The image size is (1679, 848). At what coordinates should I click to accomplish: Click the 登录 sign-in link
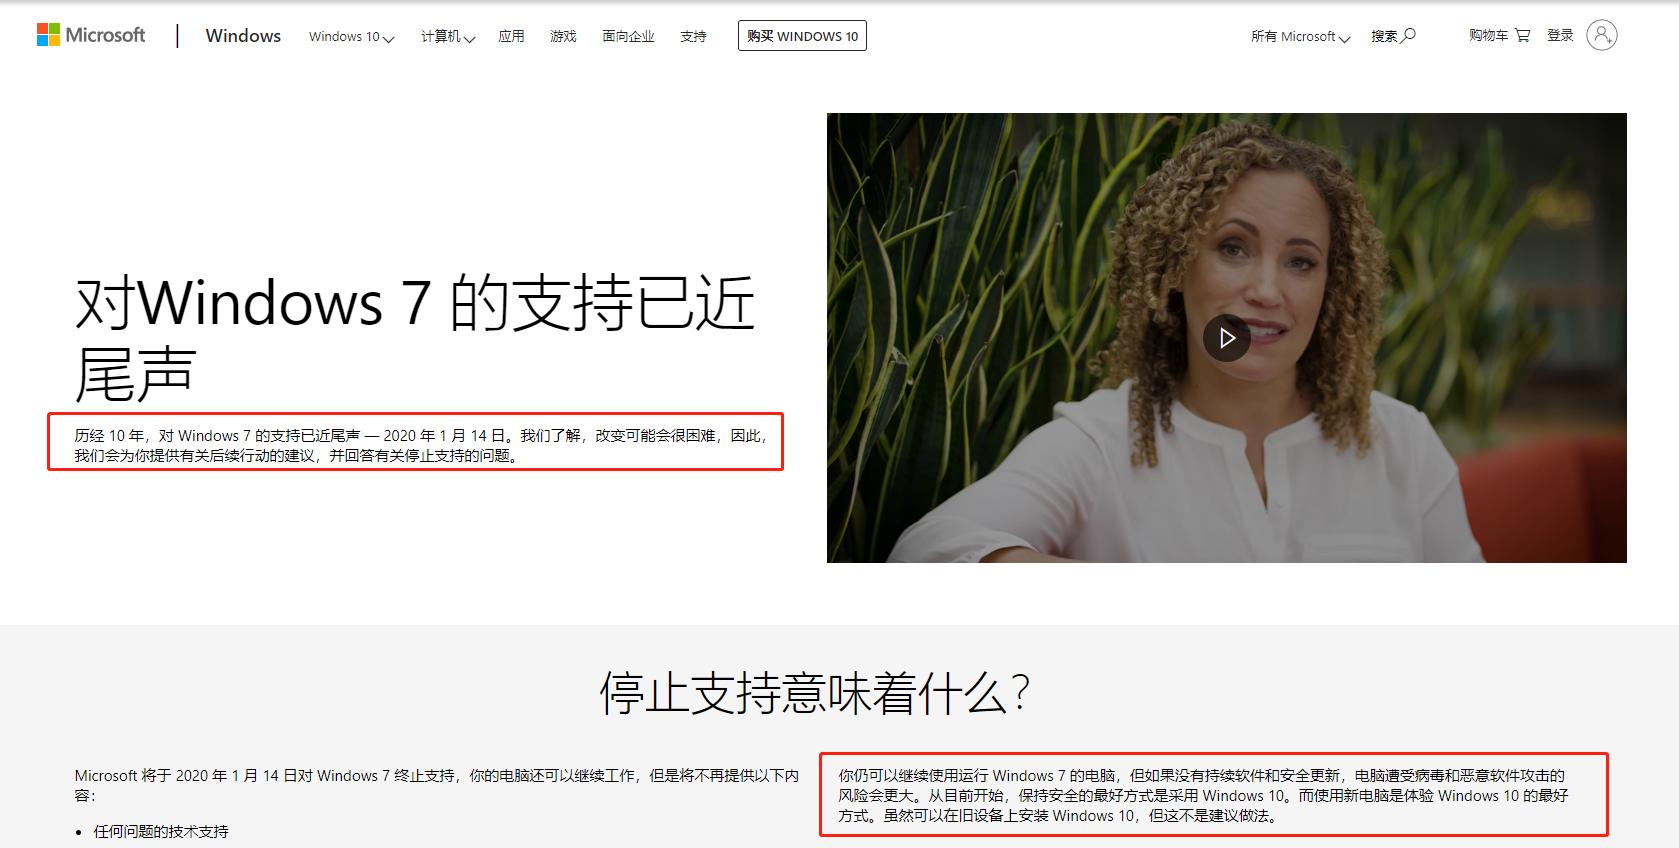click(x=1560, y=35)
